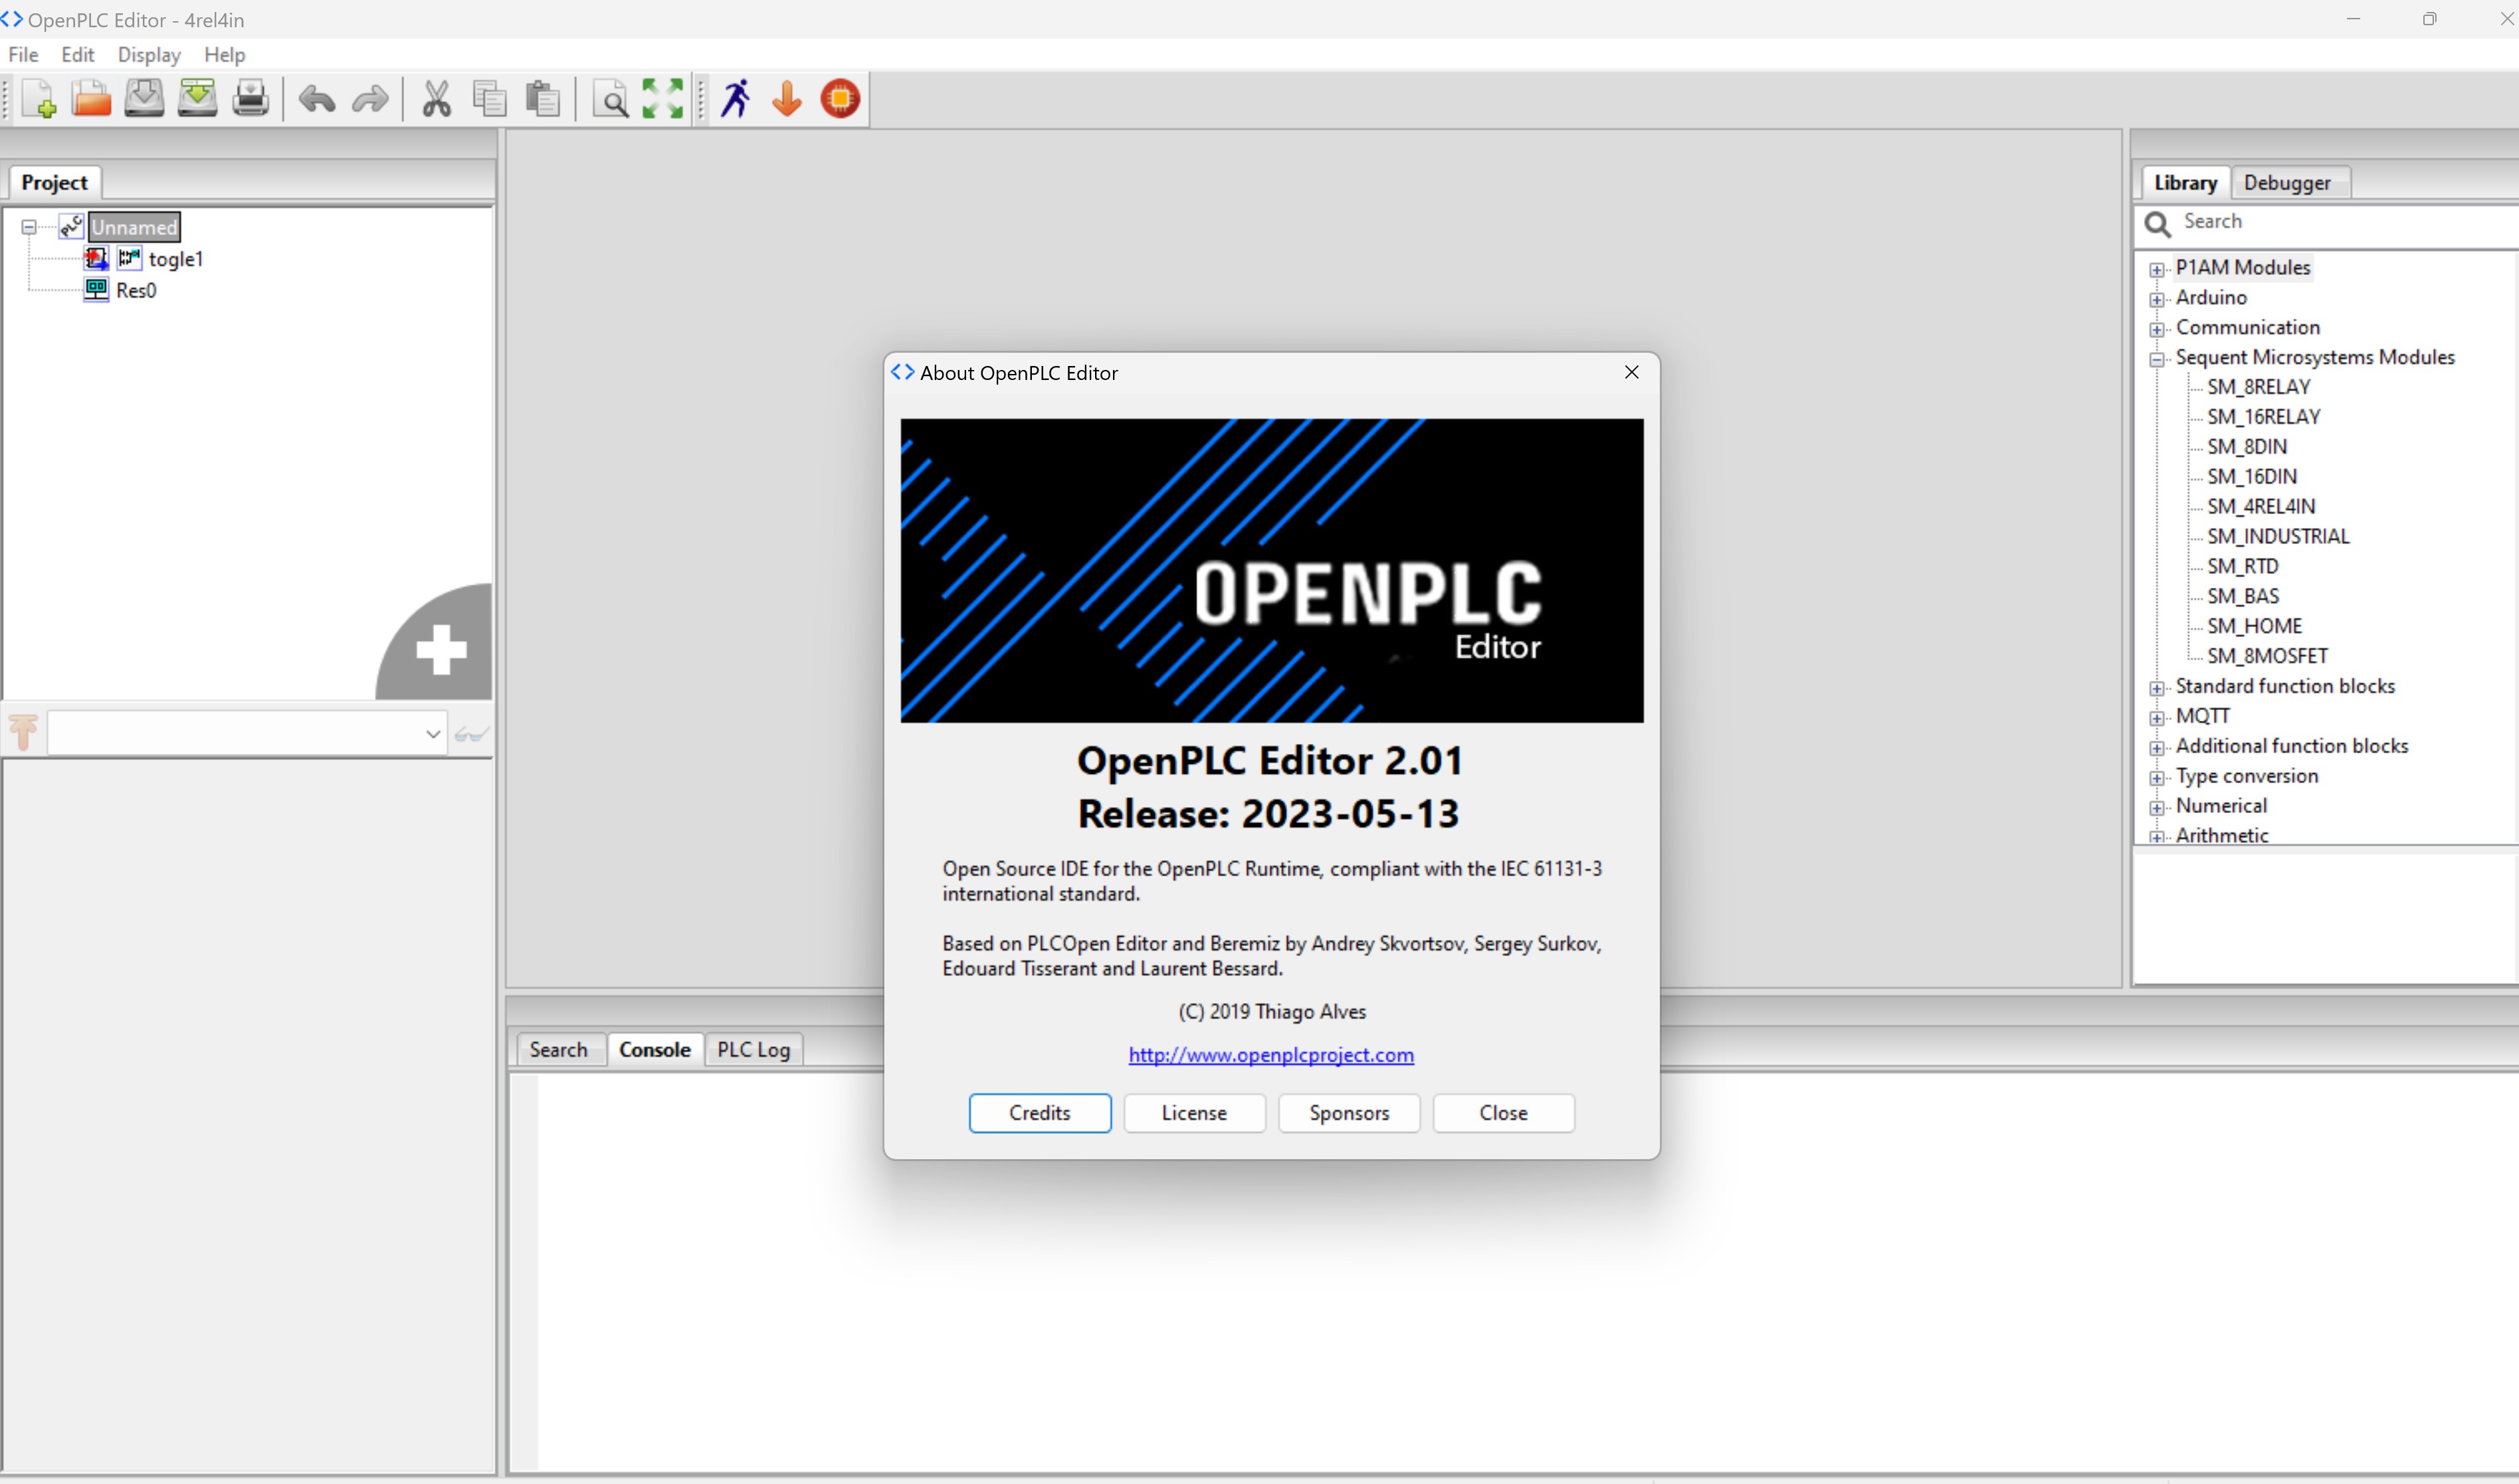
Task: Click the Cut scissors icon
Action: (436, 98)
